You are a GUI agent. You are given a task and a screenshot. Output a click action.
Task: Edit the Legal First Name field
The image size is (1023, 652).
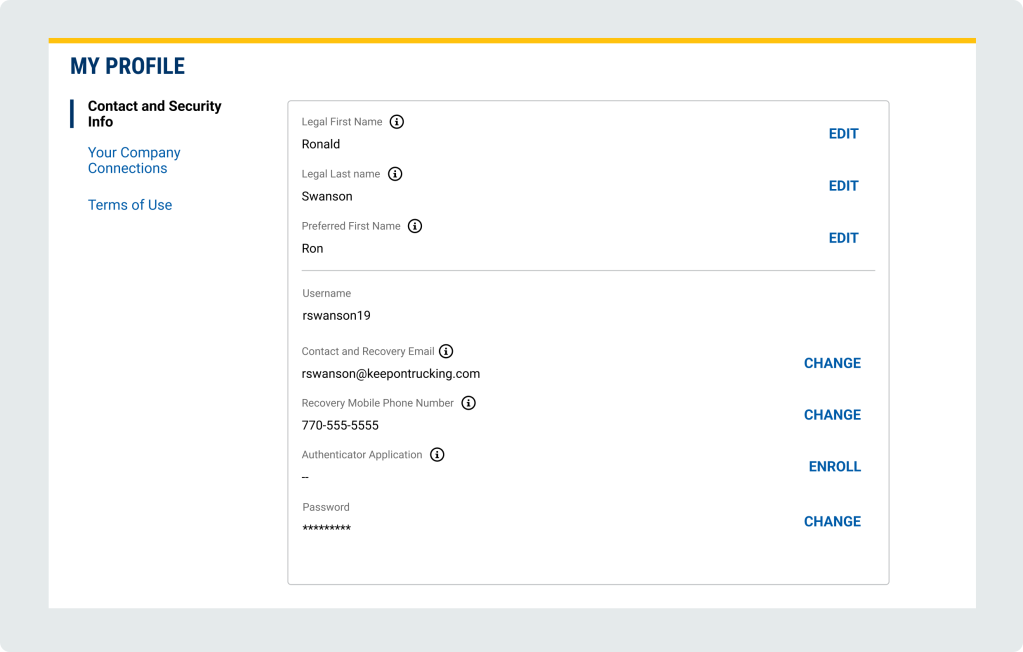(843, 134)
